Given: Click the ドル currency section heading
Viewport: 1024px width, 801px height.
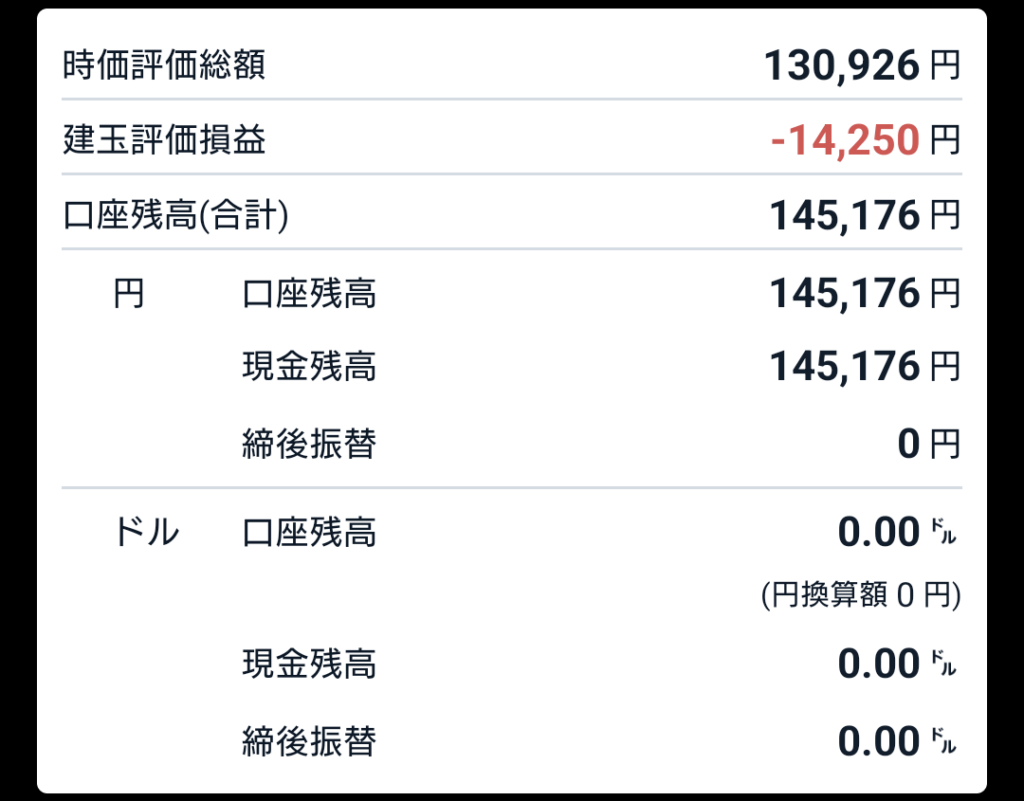Looking at the screenshot, I should pyautogui.click(x=147, y=533).
